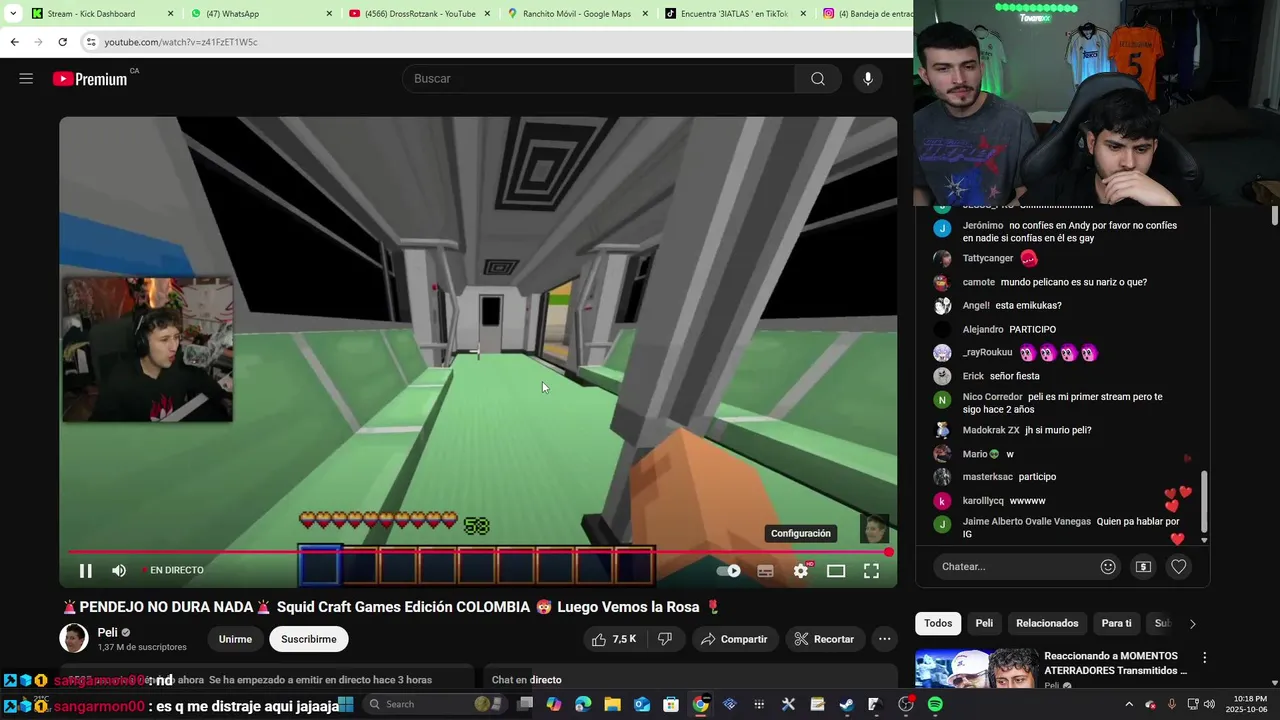Show more filter chips with the arrow
Viewport: 1280px width, 720px height.
coord(1192,623)
